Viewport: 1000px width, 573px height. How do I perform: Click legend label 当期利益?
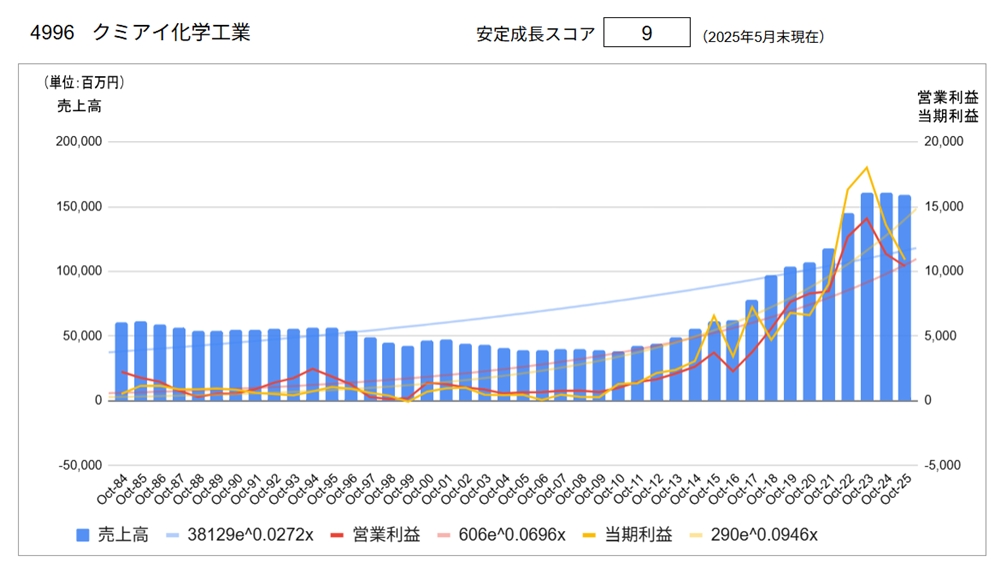coord(638,535)
